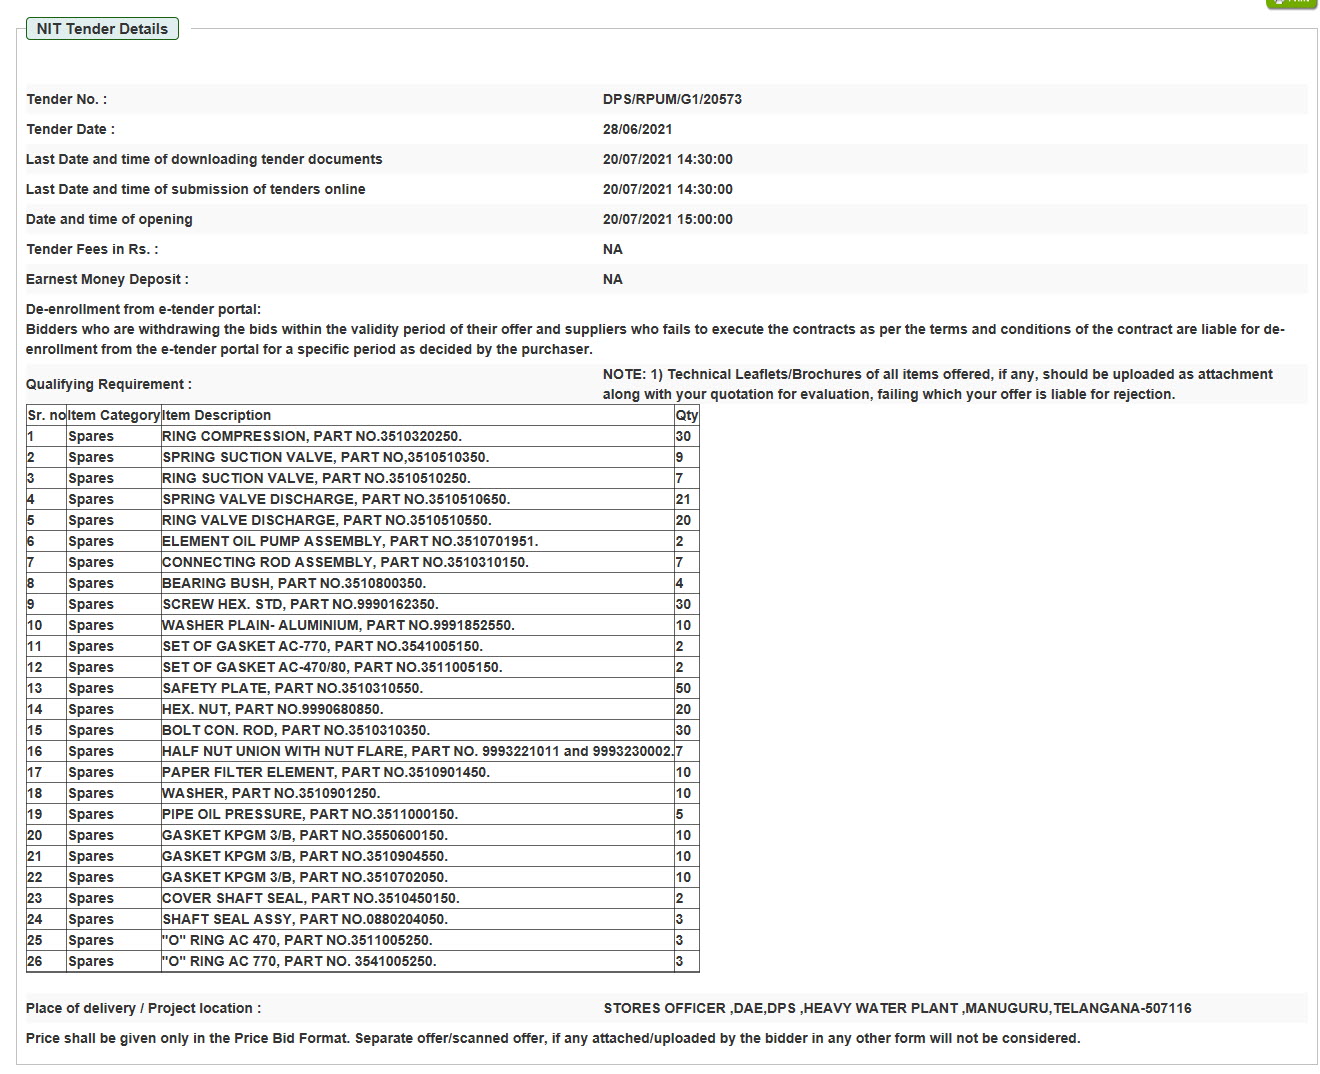The image size is (1320, 1074).
Task: Select "O" RING AC 770 description cell
Action: coord(417,961)
